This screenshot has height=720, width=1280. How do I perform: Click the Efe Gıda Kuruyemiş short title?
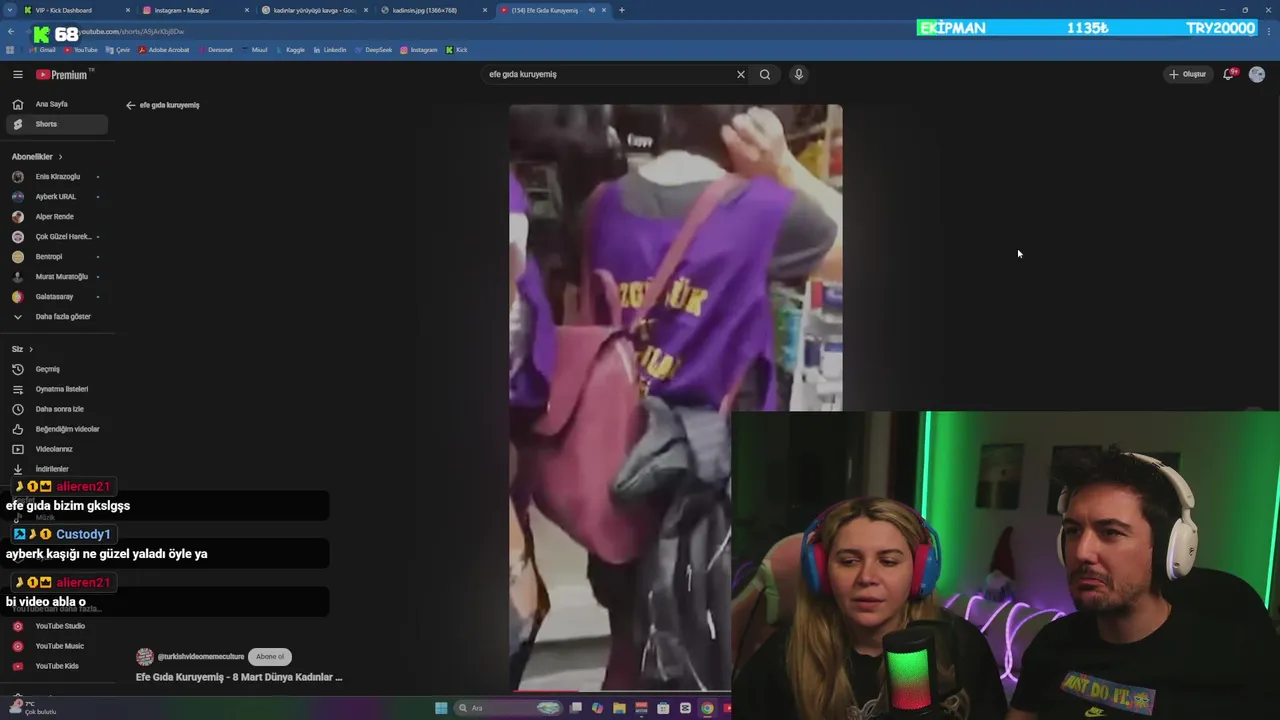(239, 677)
